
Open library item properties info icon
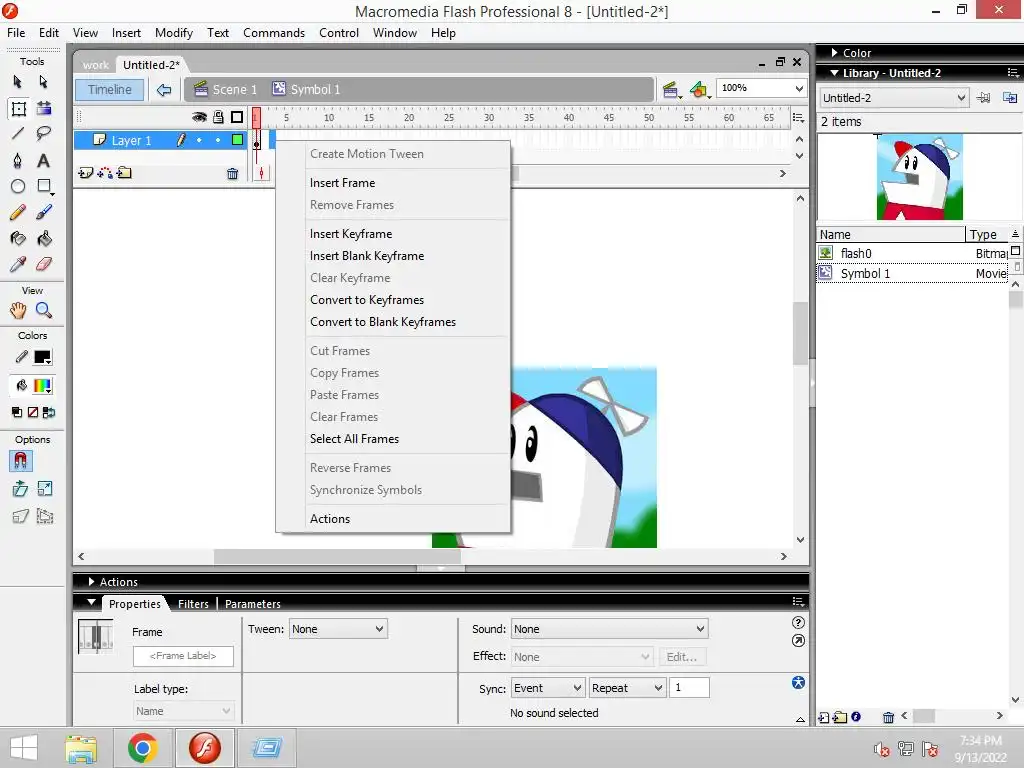[856, 716]
